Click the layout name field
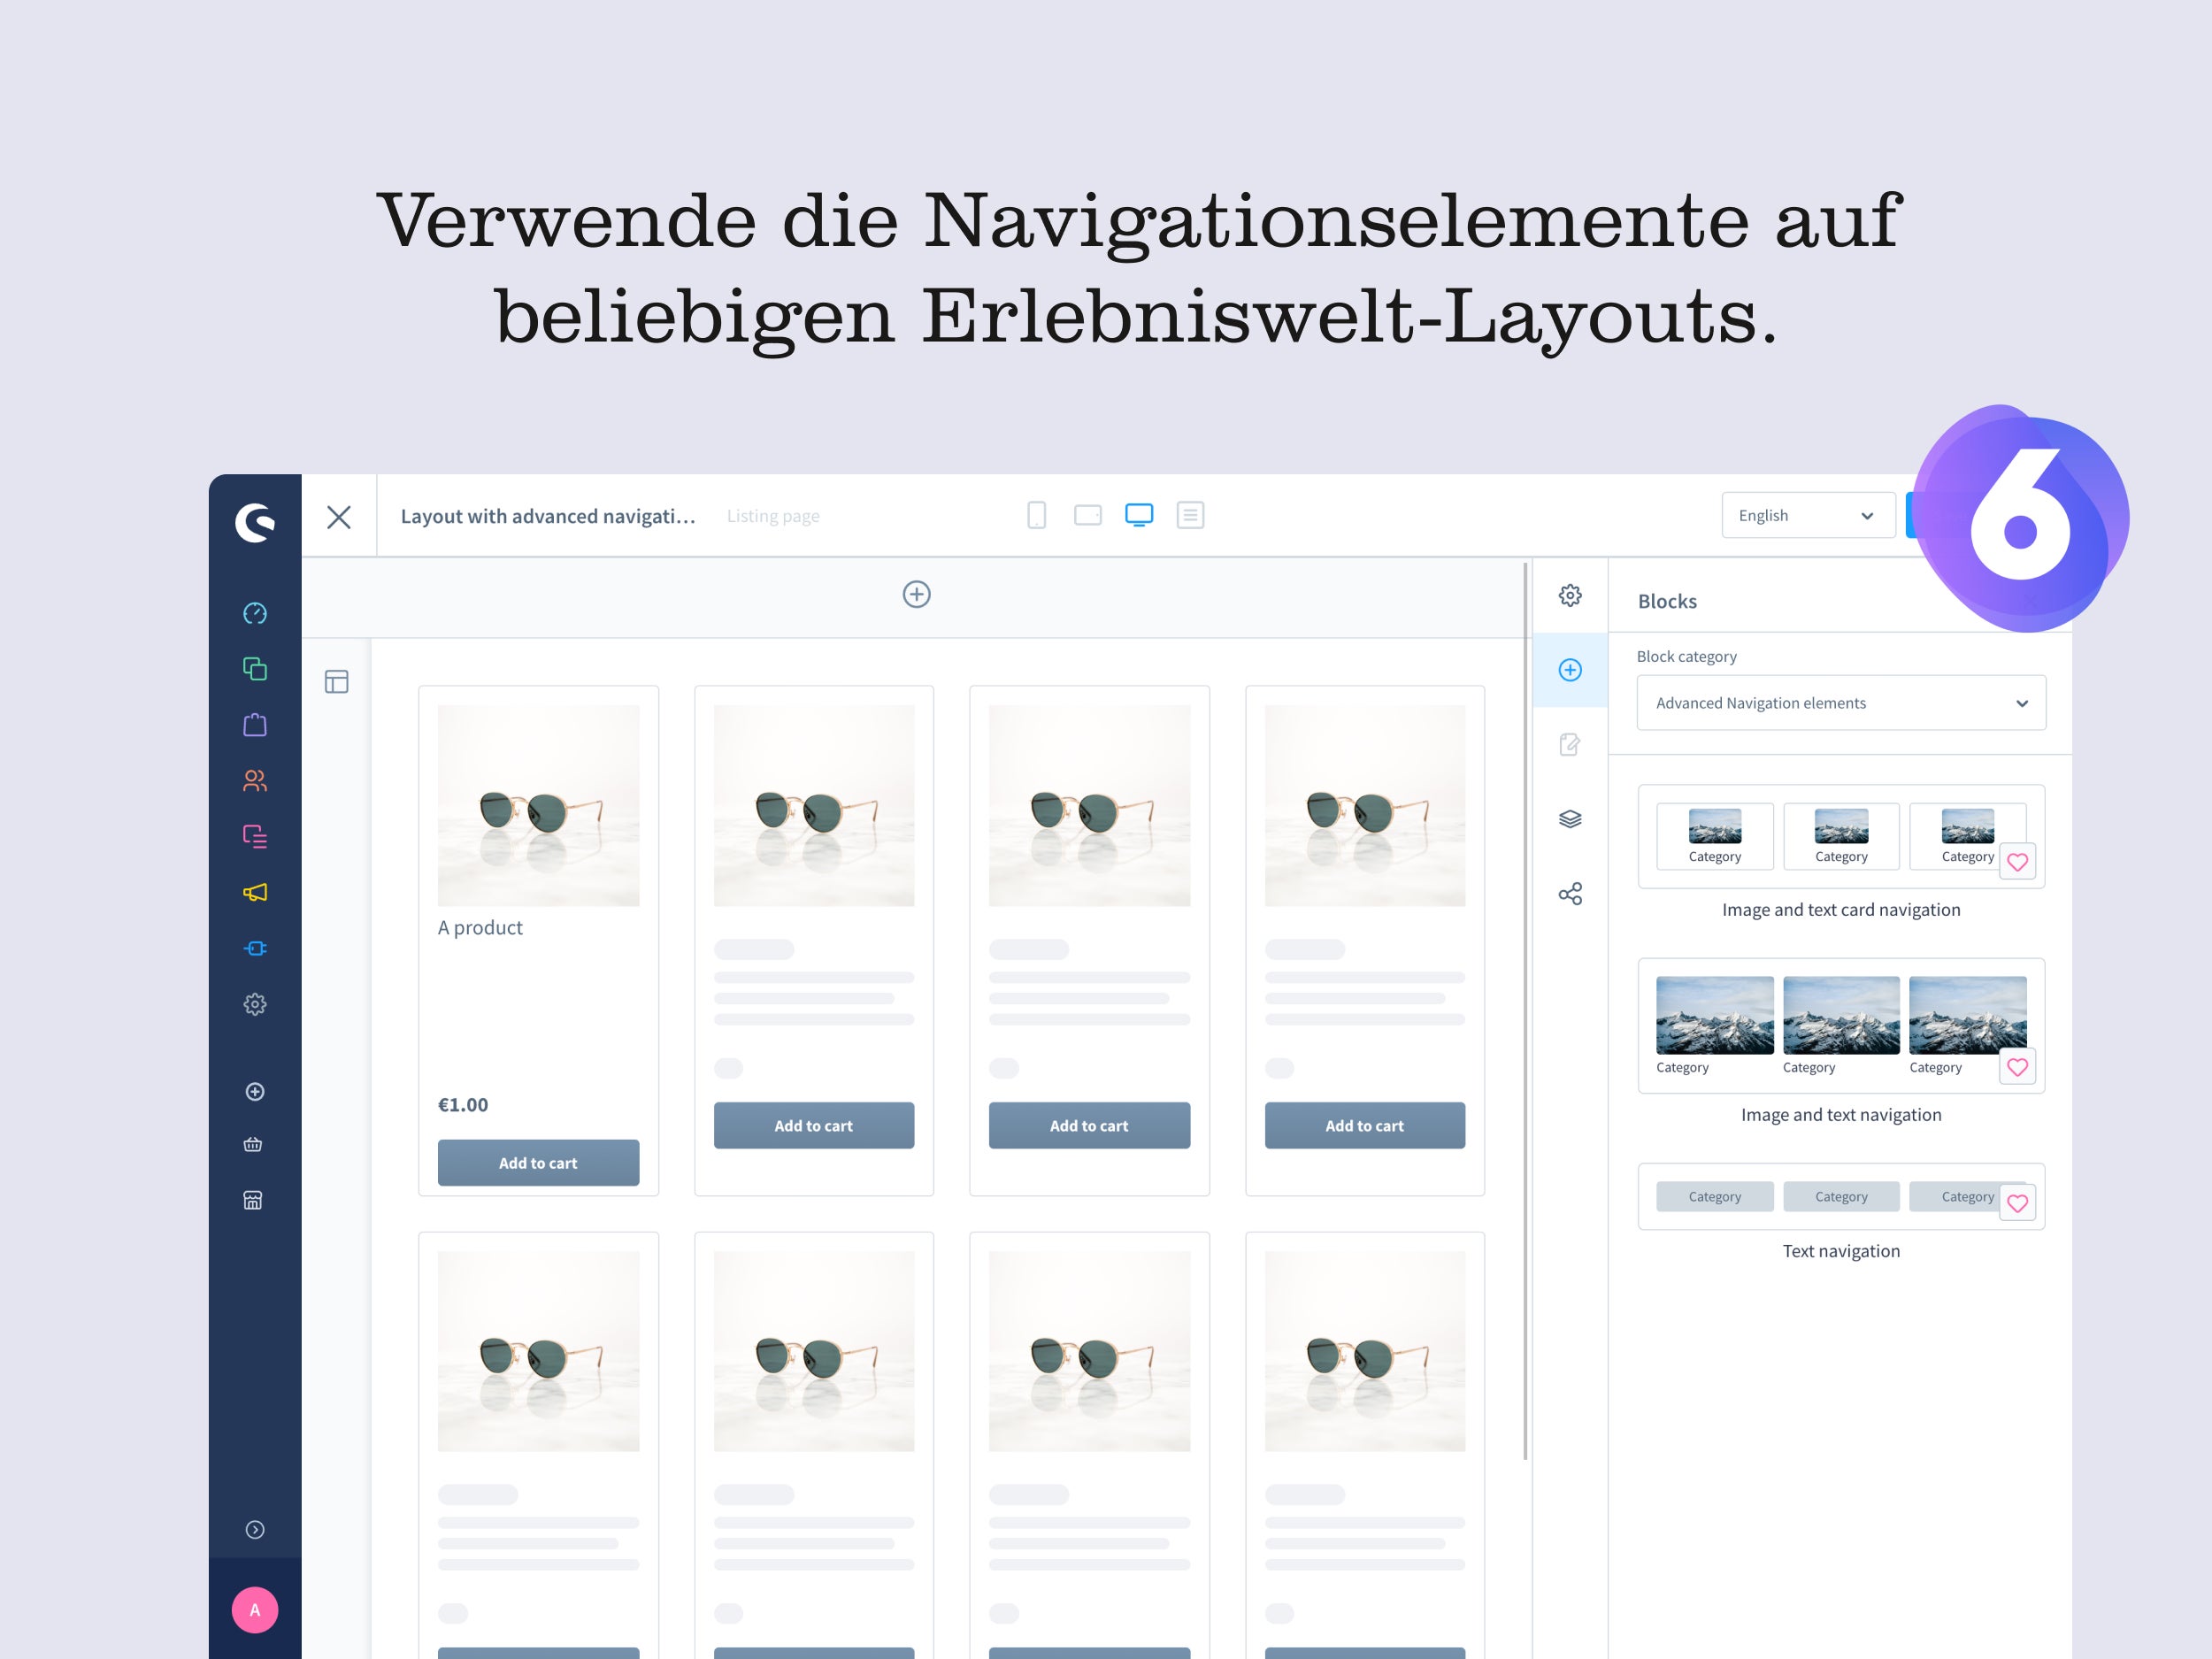 point(548,516)
